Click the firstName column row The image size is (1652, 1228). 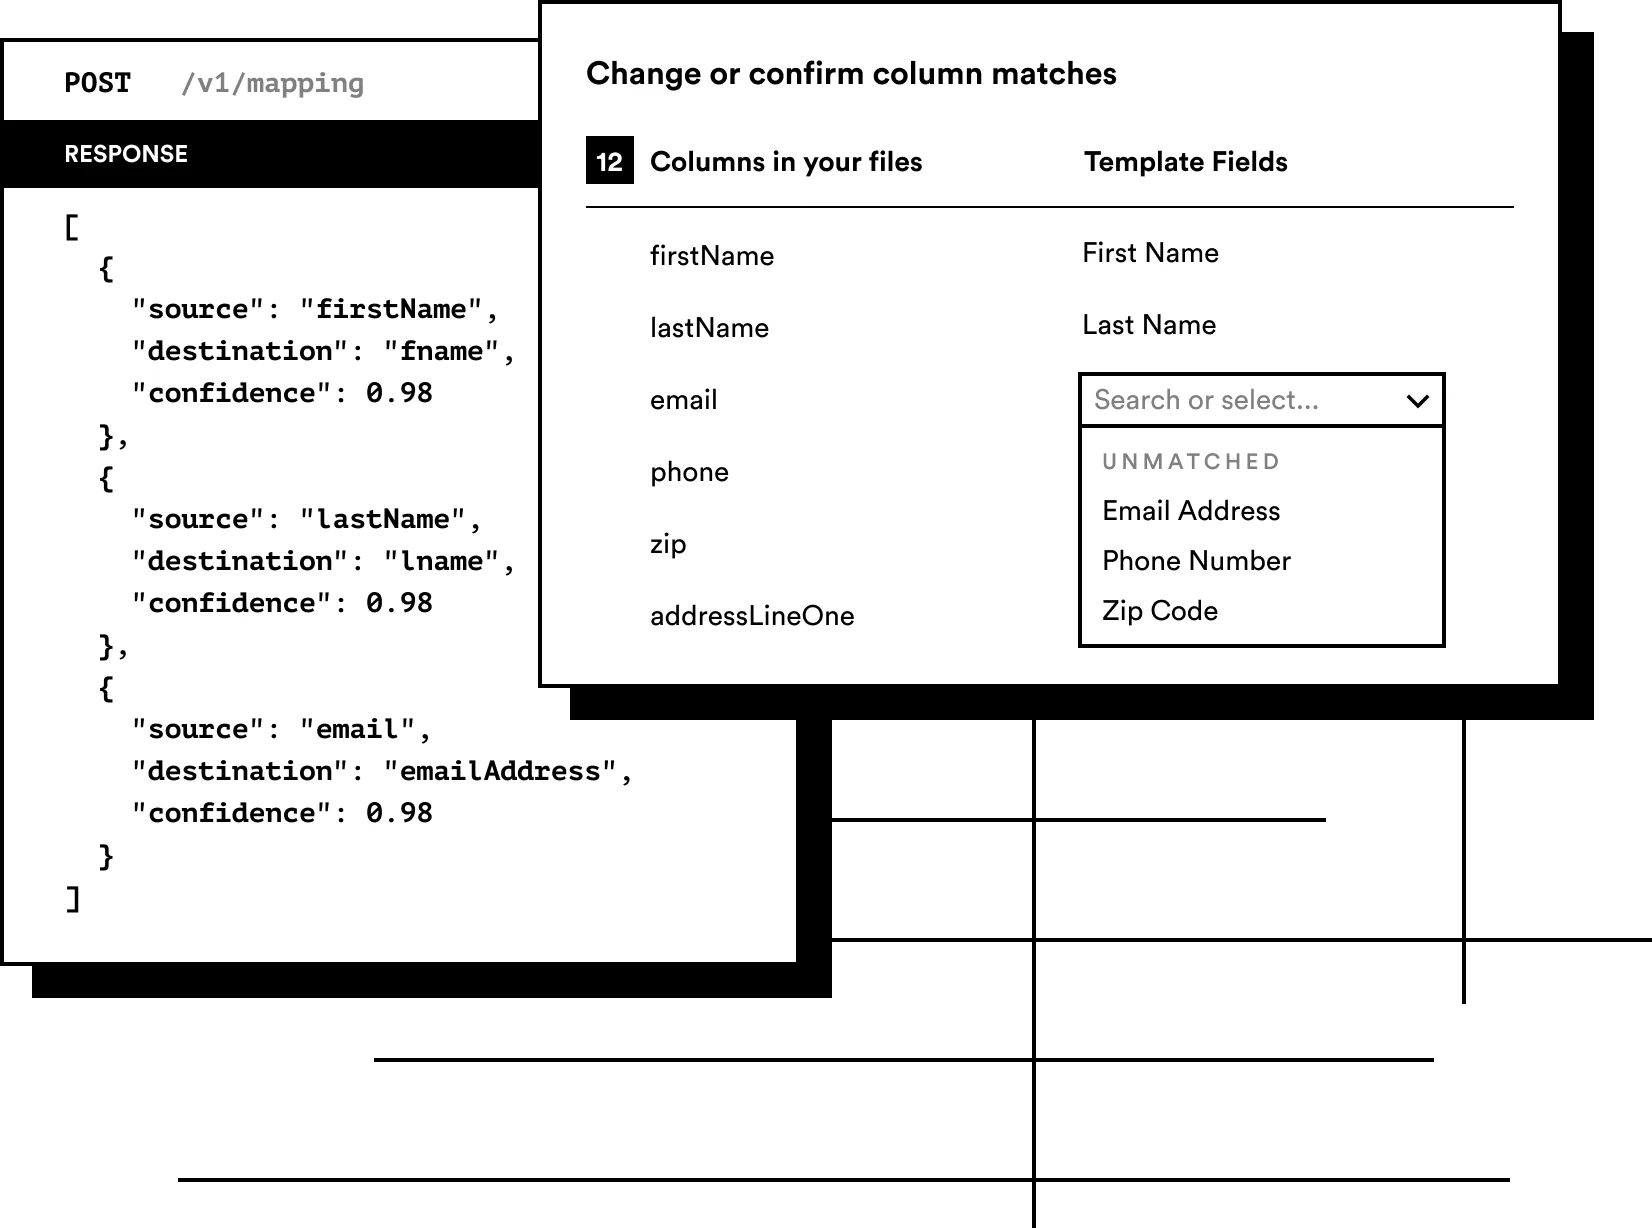[x=711, y=256]
